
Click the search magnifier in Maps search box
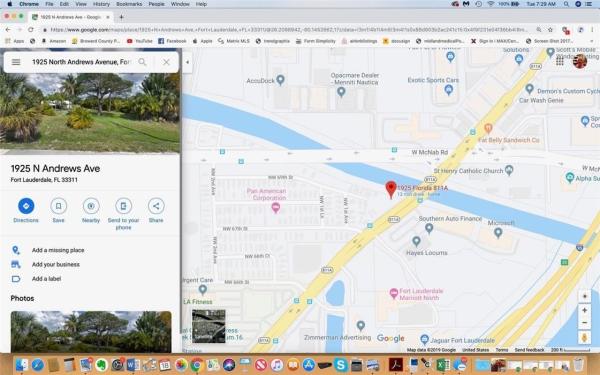pyautogui.click(x=142, y=62)
